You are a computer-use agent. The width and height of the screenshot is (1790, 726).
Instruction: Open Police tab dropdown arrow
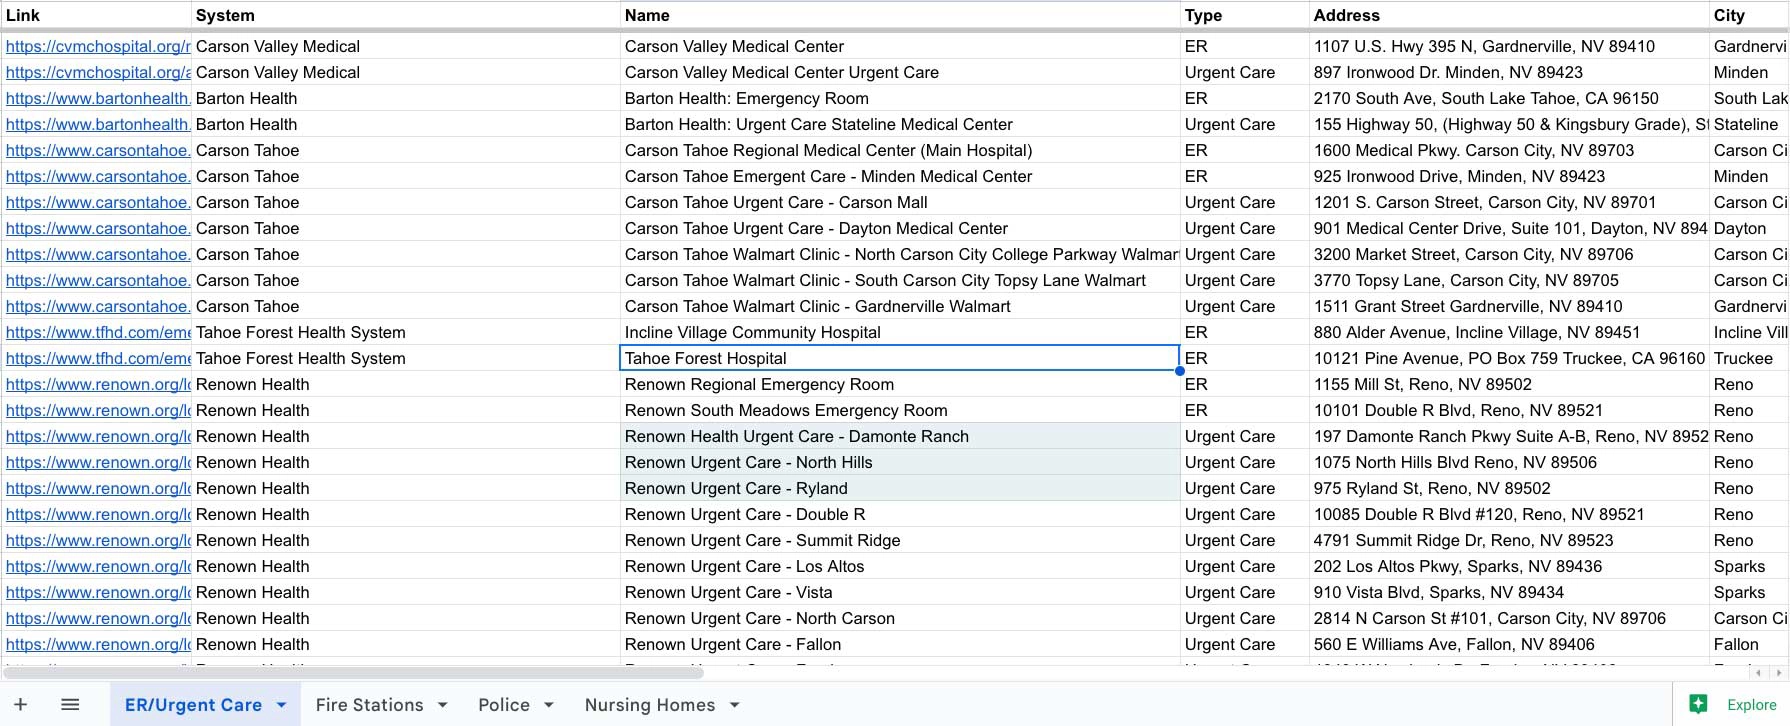pyautogui.click(x=549, y=705)
